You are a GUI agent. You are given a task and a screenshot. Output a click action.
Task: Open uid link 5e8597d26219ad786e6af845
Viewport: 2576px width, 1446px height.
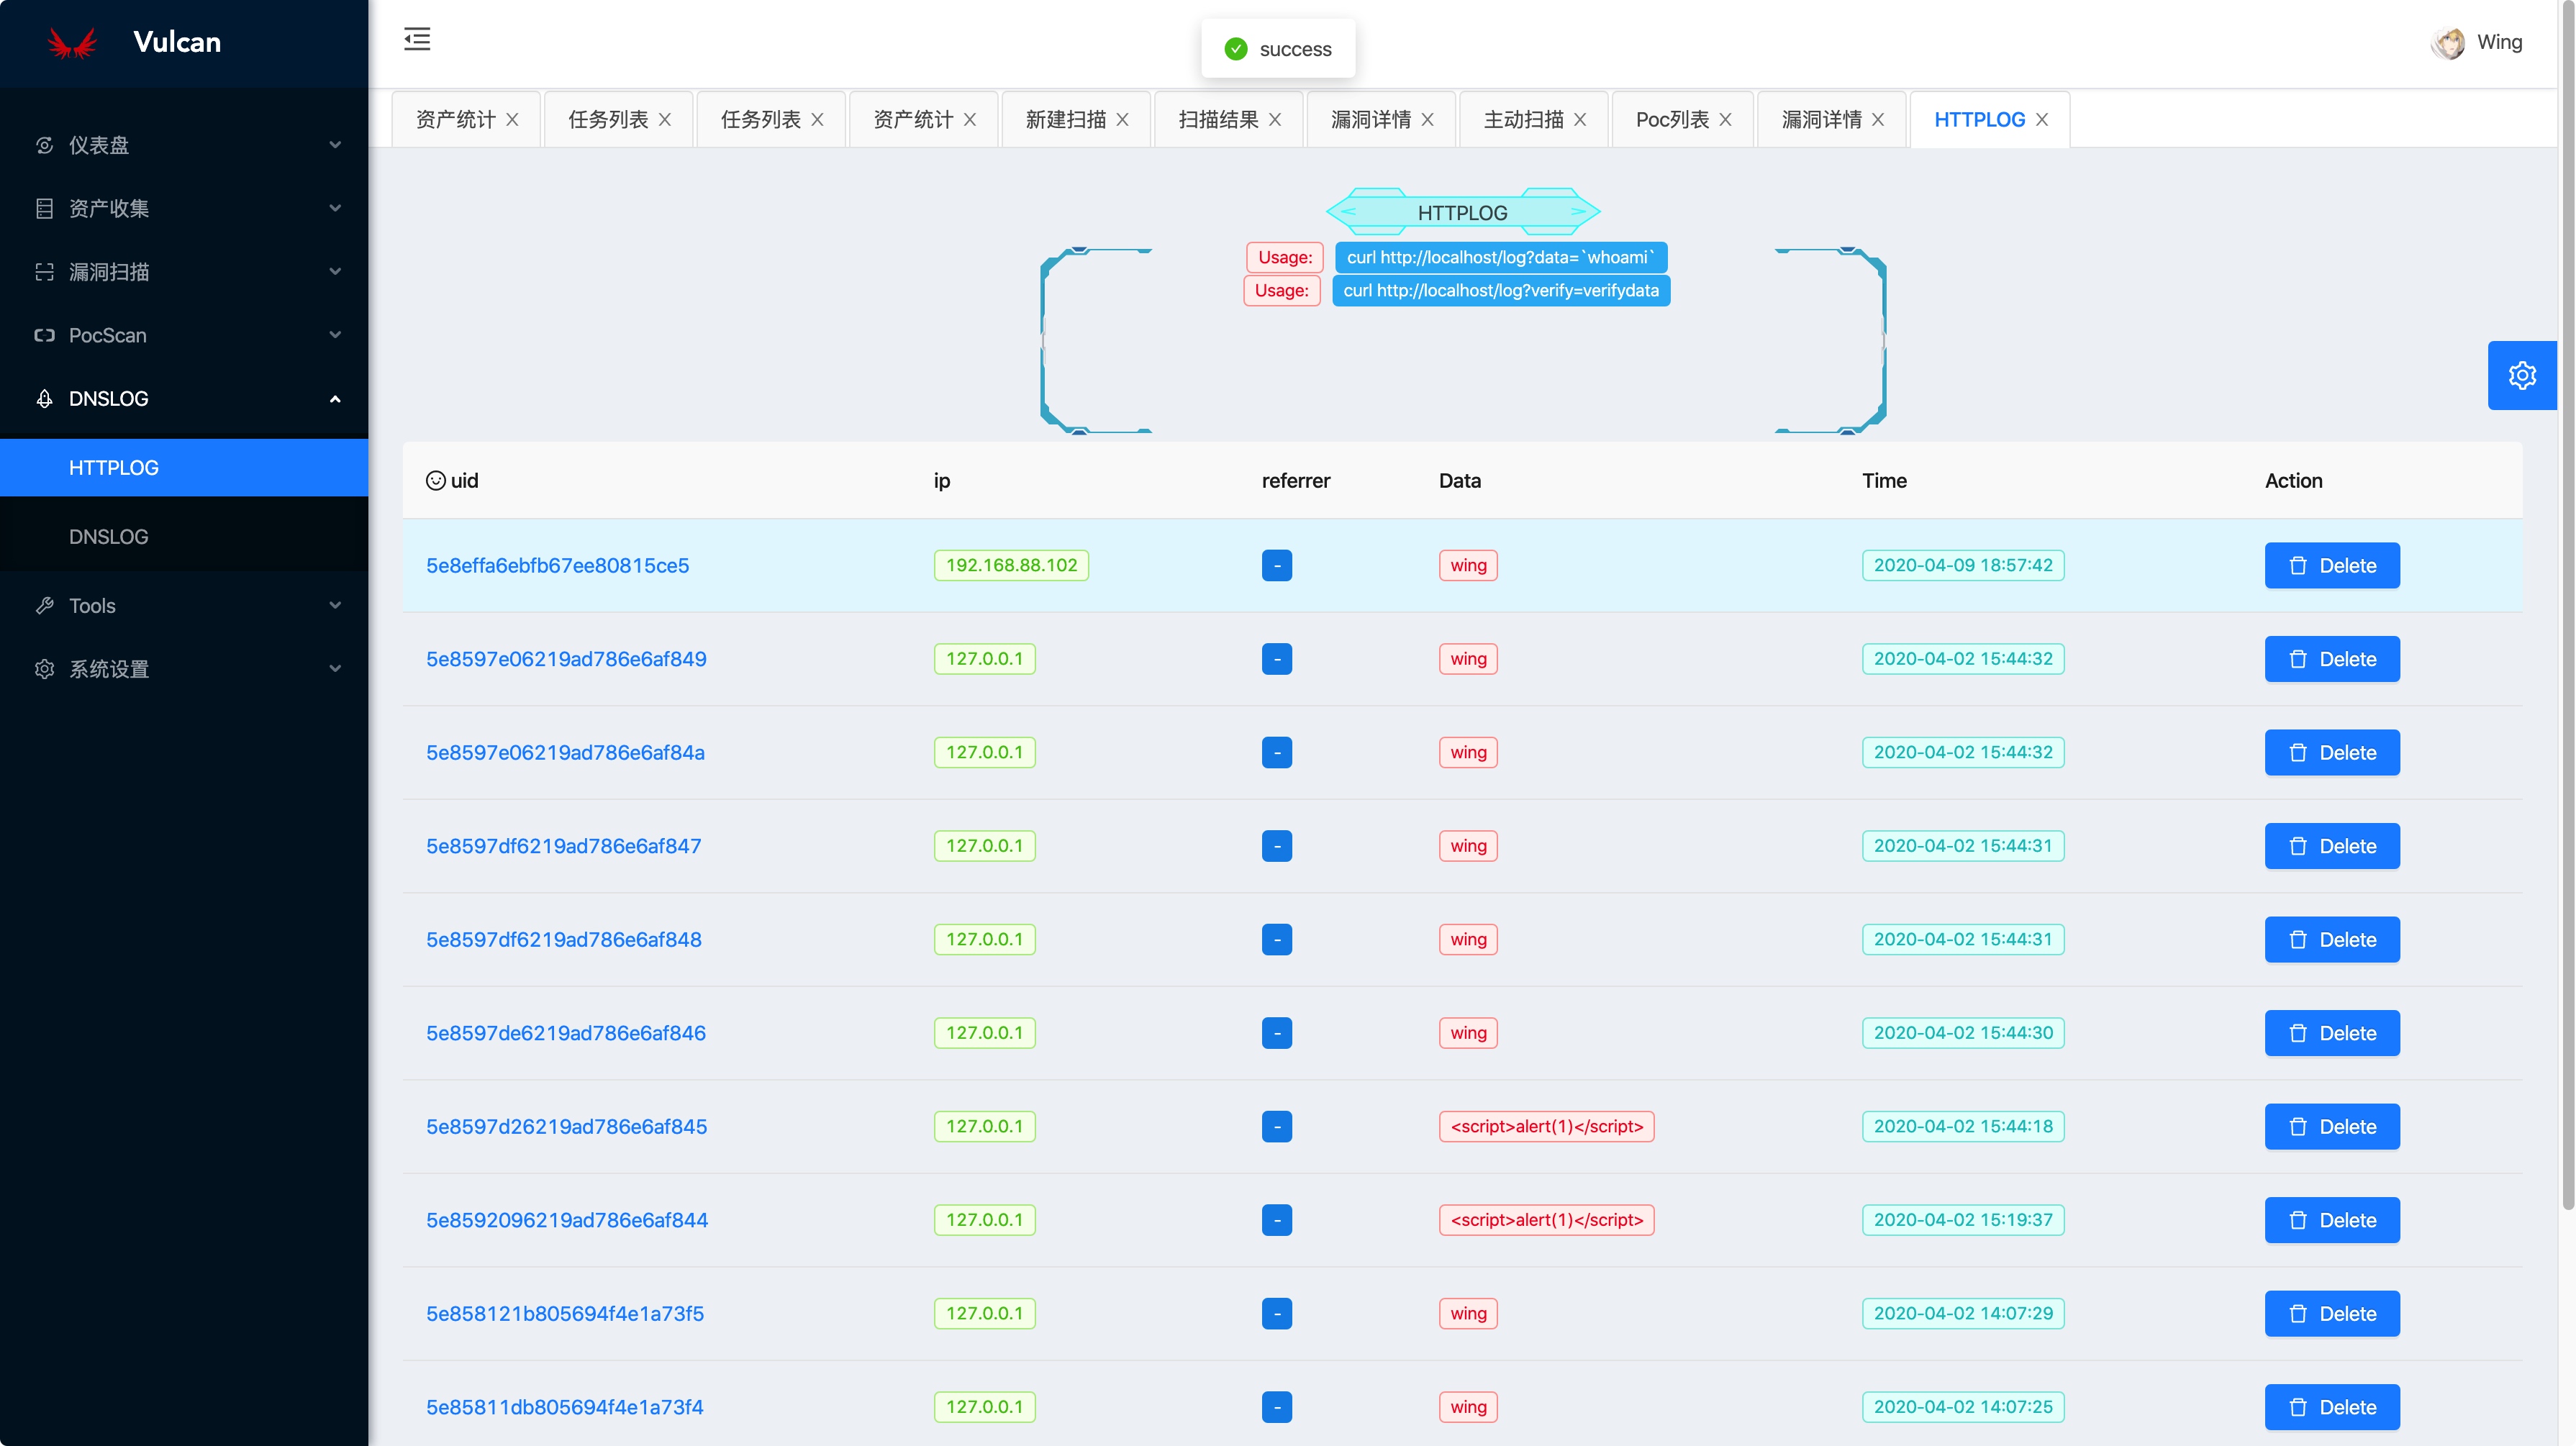point(566,1127)
